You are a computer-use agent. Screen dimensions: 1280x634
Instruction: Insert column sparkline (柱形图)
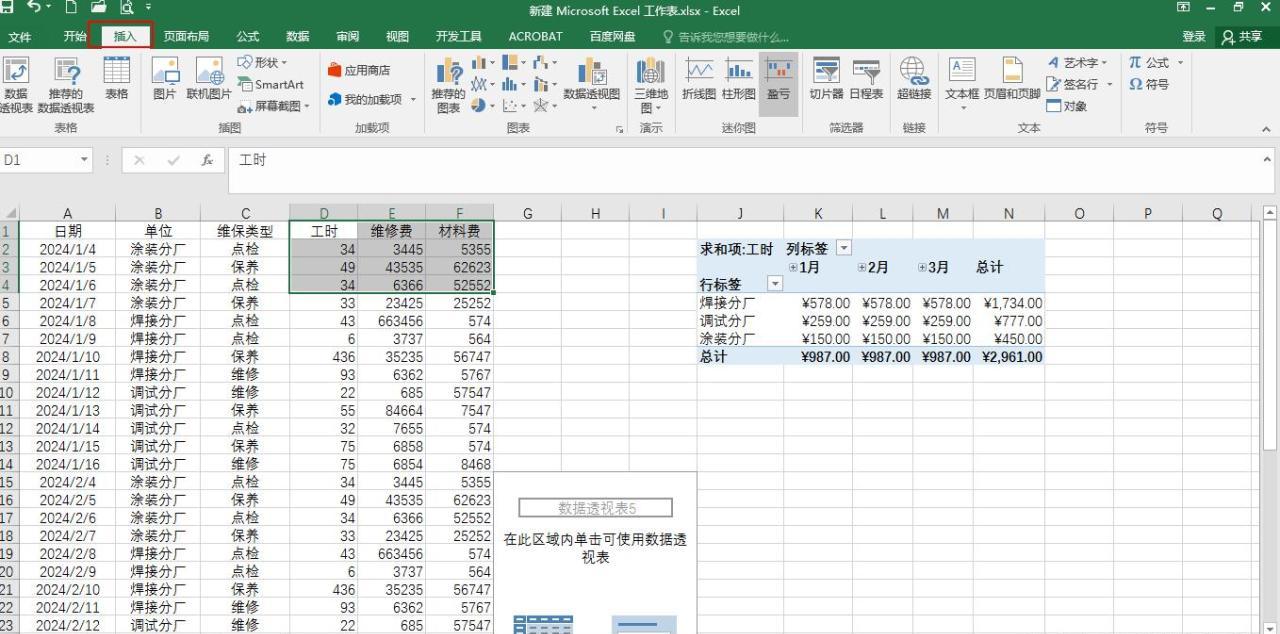[739, 78]
